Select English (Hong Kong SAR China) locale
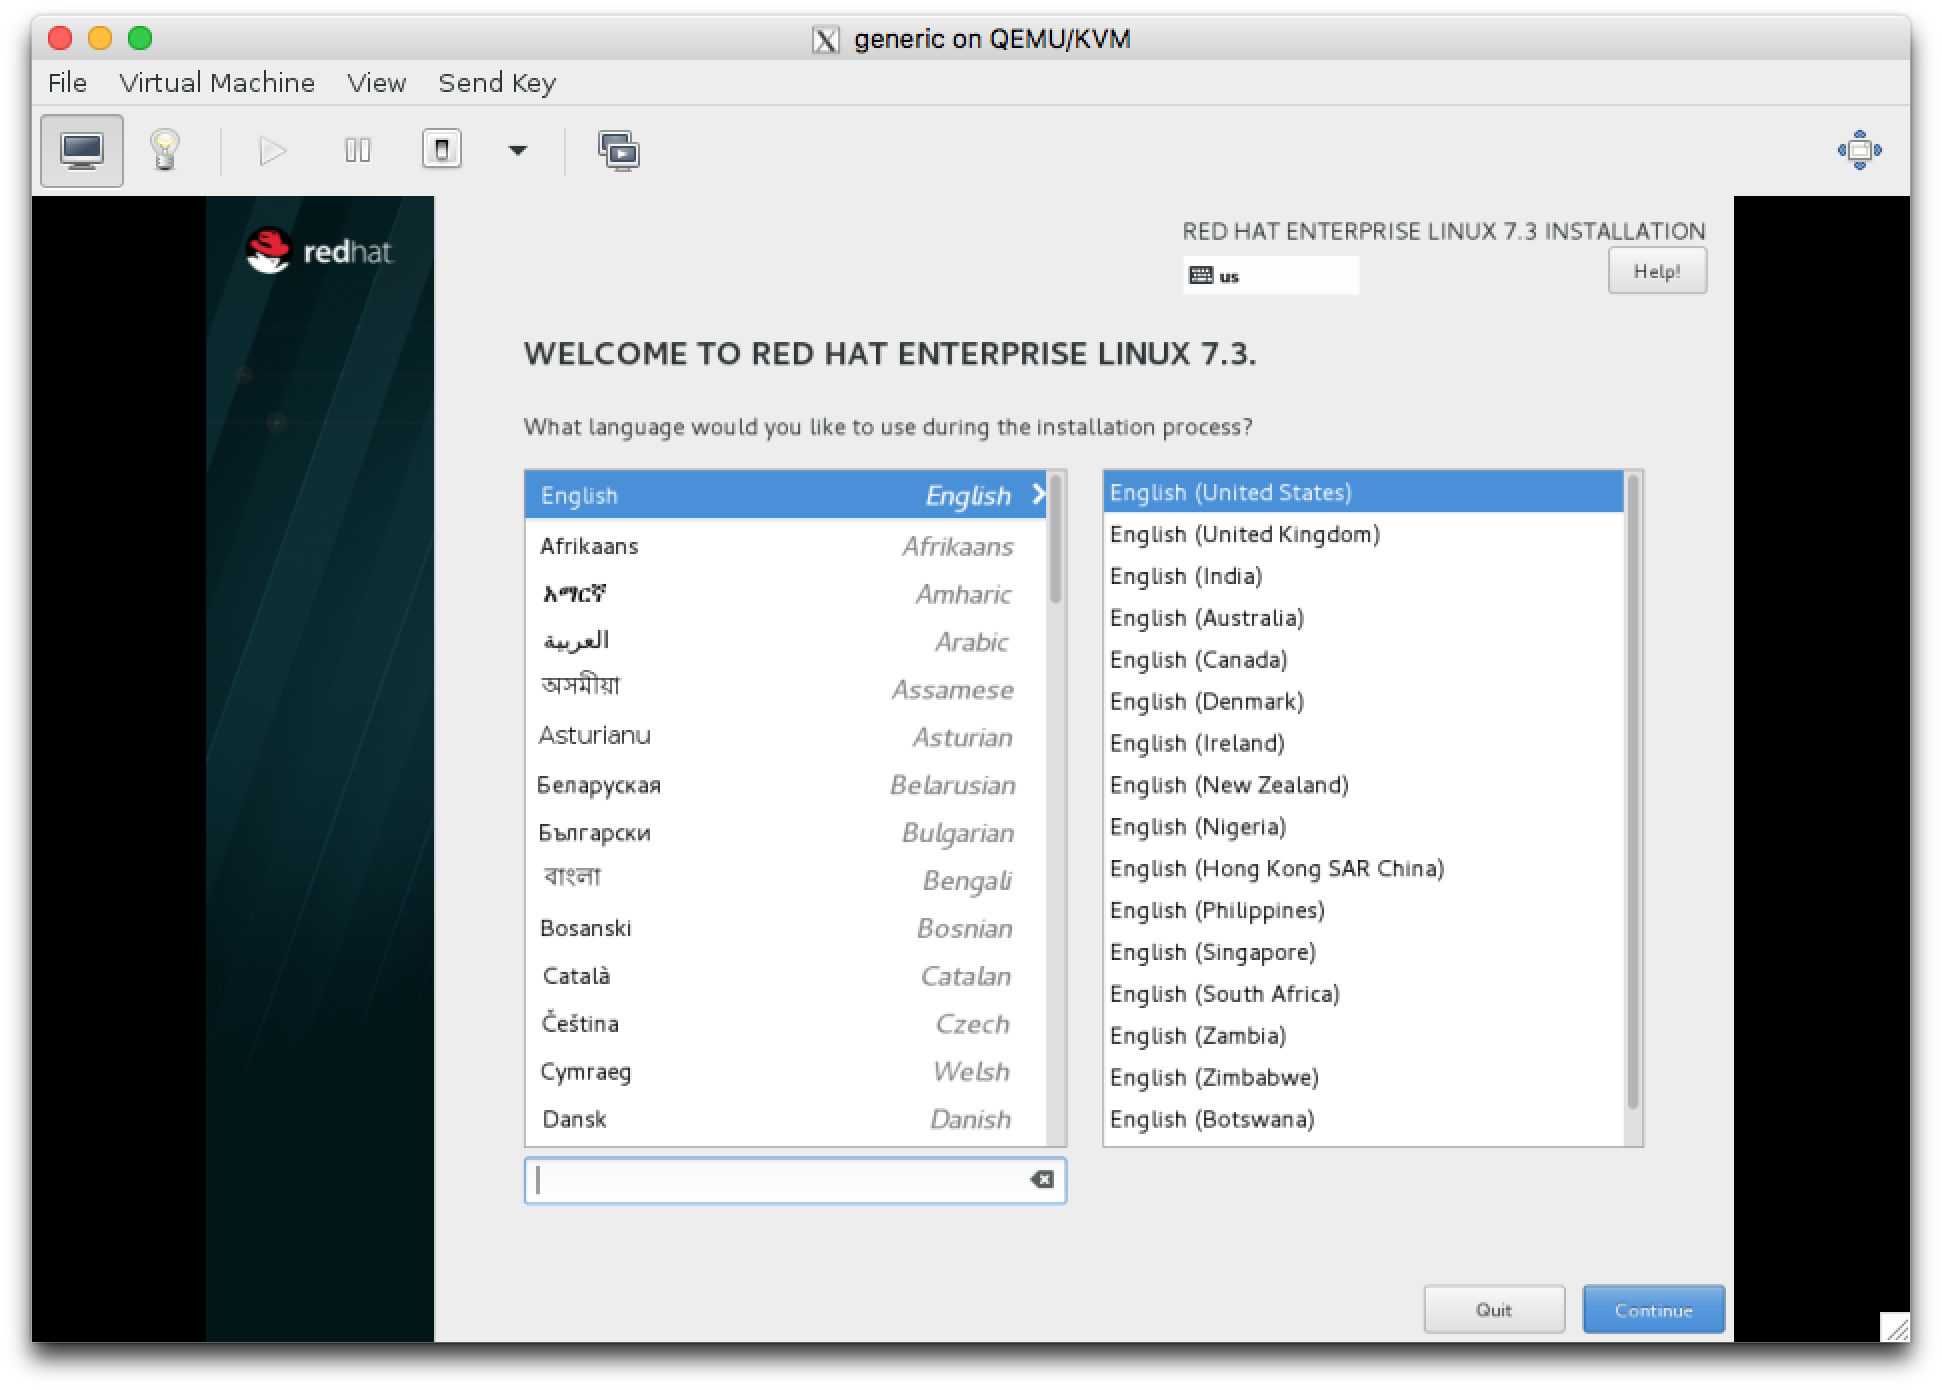The width and height of the screenshot is (1942, 1390). tap(1363, 868)
